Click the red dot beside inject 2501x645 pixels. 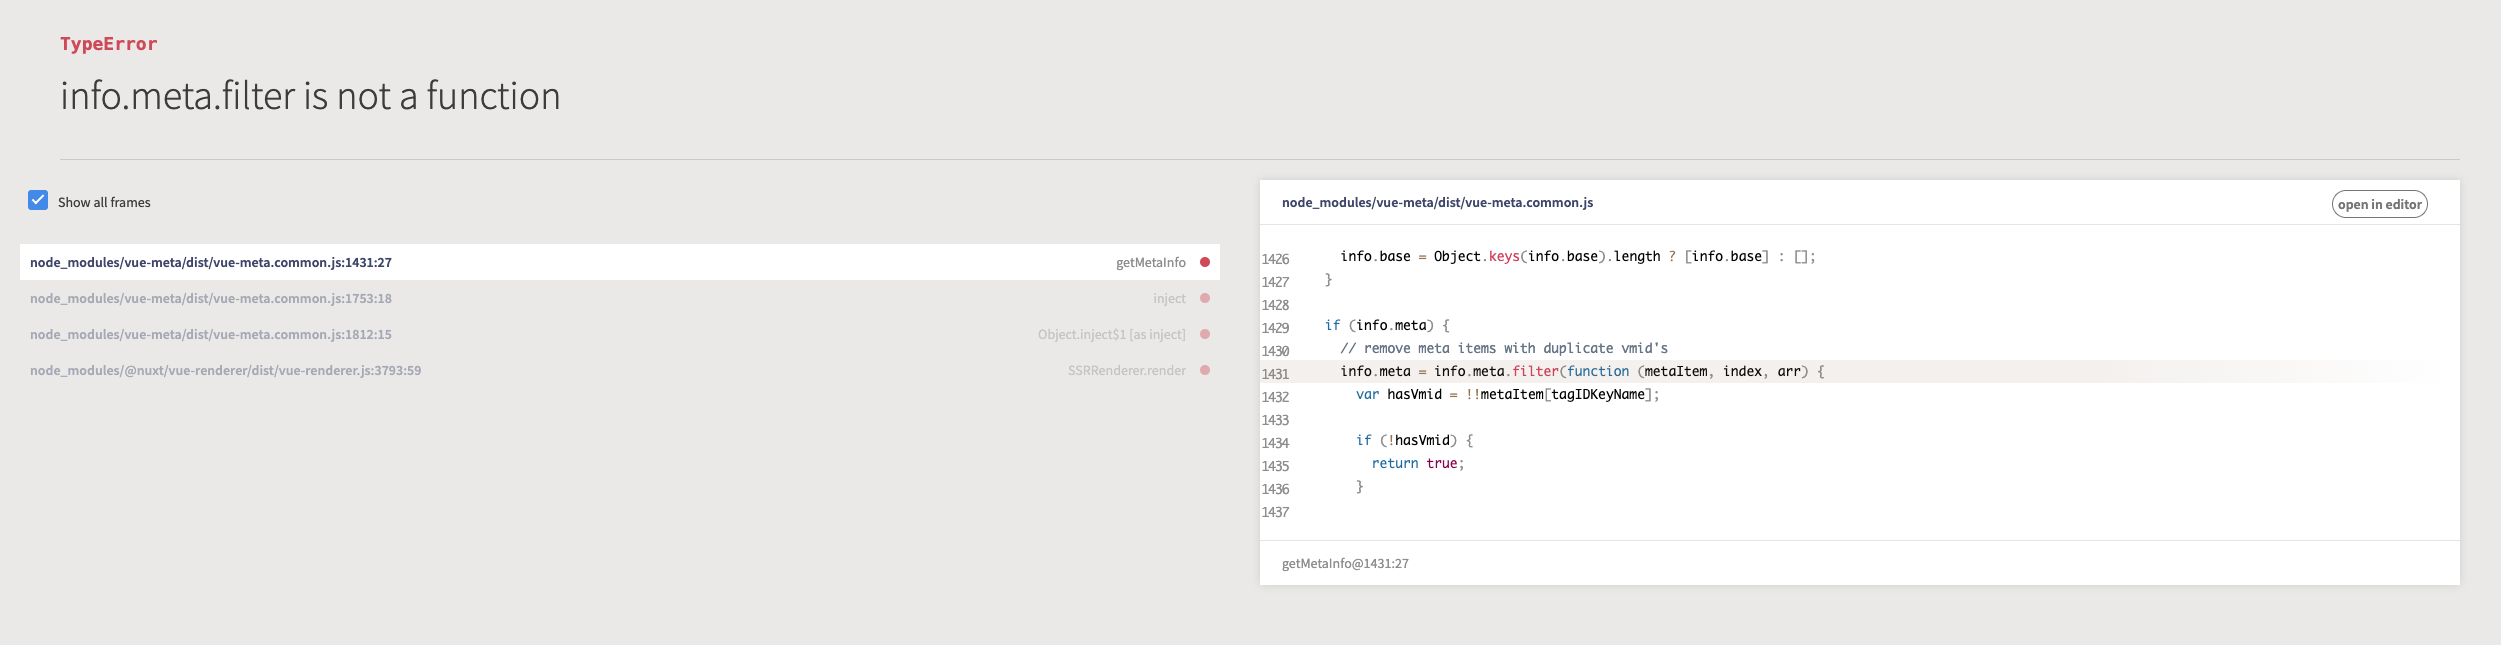(x=1205, y=298)
